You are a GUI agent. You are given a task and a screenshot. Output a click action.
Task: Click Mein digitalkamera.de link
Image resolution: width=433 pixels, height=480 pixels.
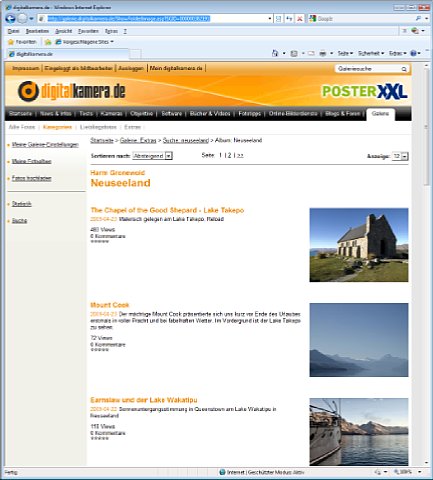(x=176, y=68)
